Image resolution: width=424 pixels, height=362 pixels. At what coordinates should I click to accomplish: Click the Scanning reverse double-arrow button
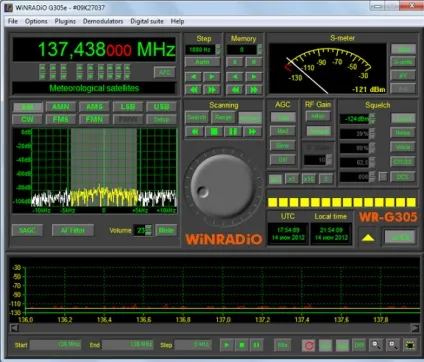click(195, 132)
